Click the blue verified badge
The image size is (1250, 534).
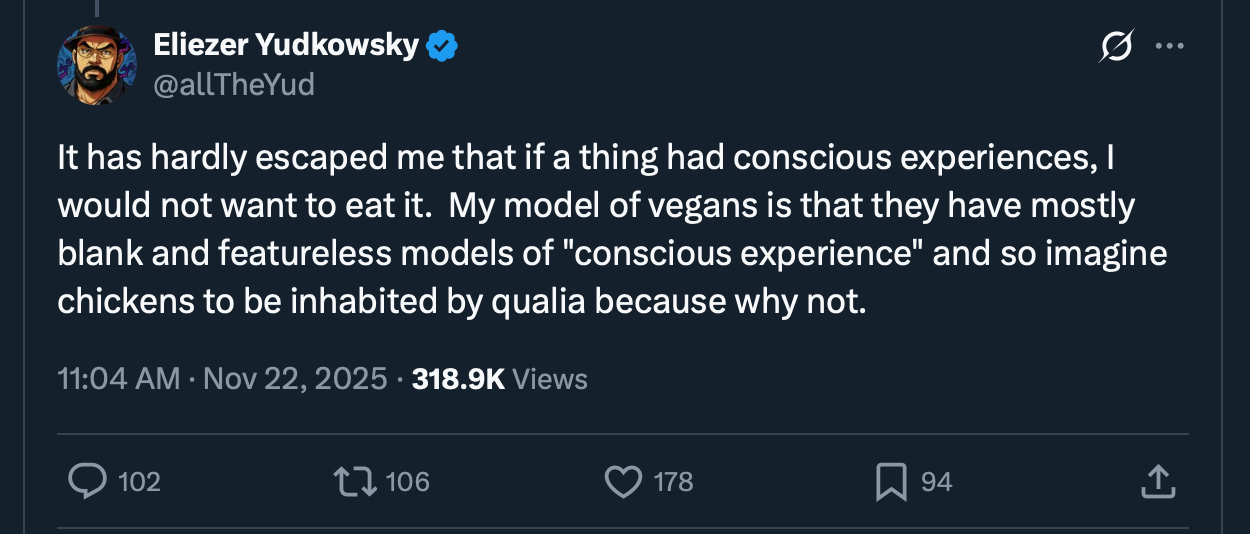point(443,45)
